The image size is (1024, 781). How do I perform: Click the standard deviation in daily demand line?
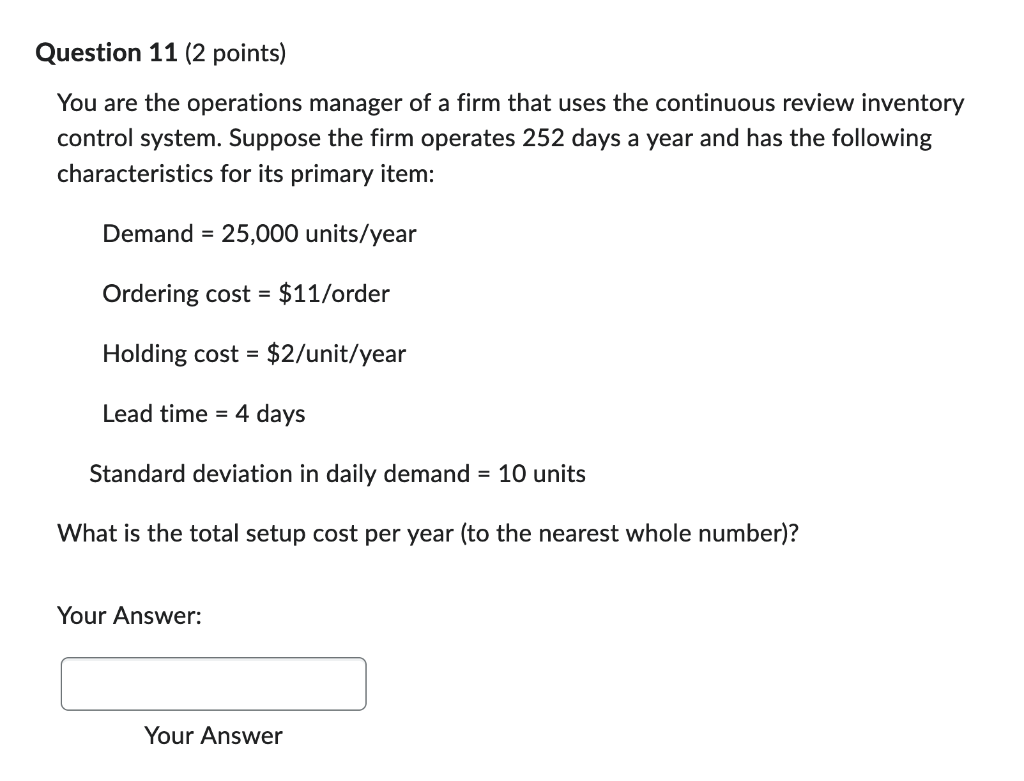pyautogui.click(x=337, y=474)
